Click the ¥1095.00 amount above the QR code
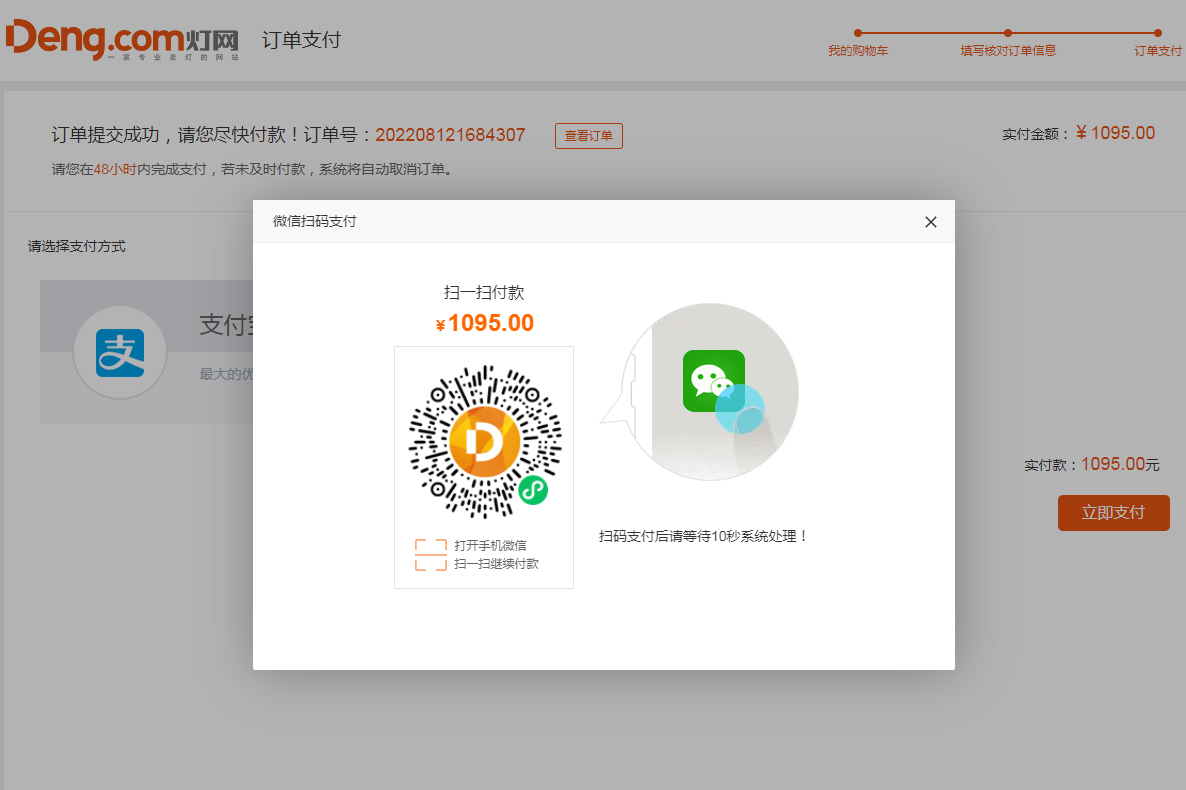The width and height of the screenshot is (1186, 790). pyautogui.click(x=484, y=323)
